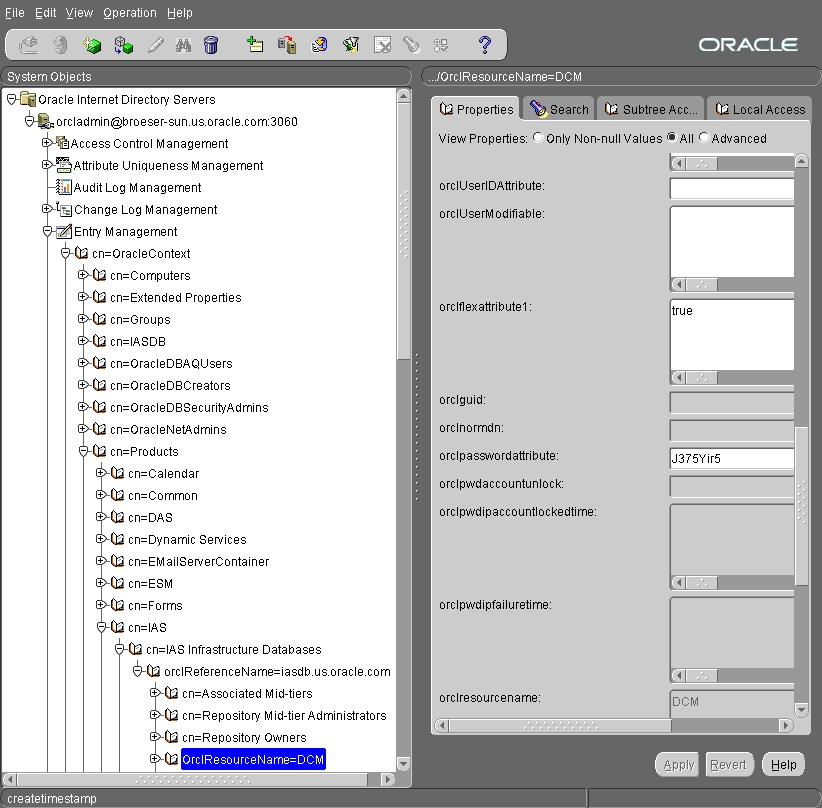Click the properties panel horizontal scrollbar thumb
This screenshot has width=822, height=808.
560,726
